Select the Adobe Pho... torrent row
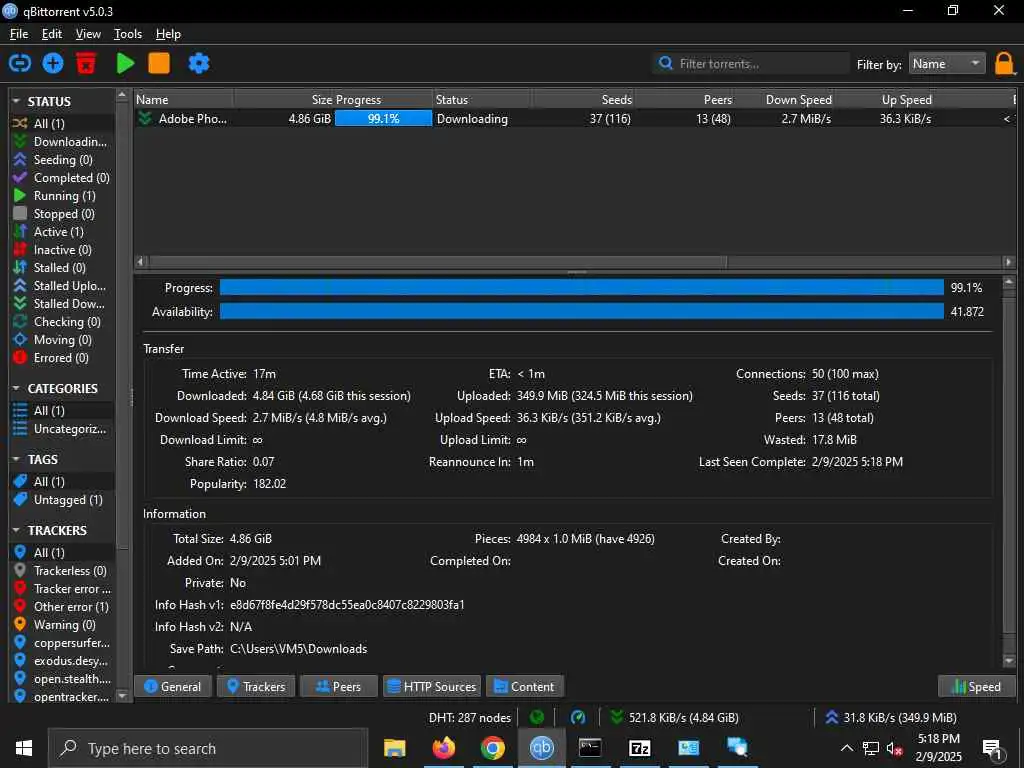This screenshot has width=1024, height=768. (x=575, y=119)
